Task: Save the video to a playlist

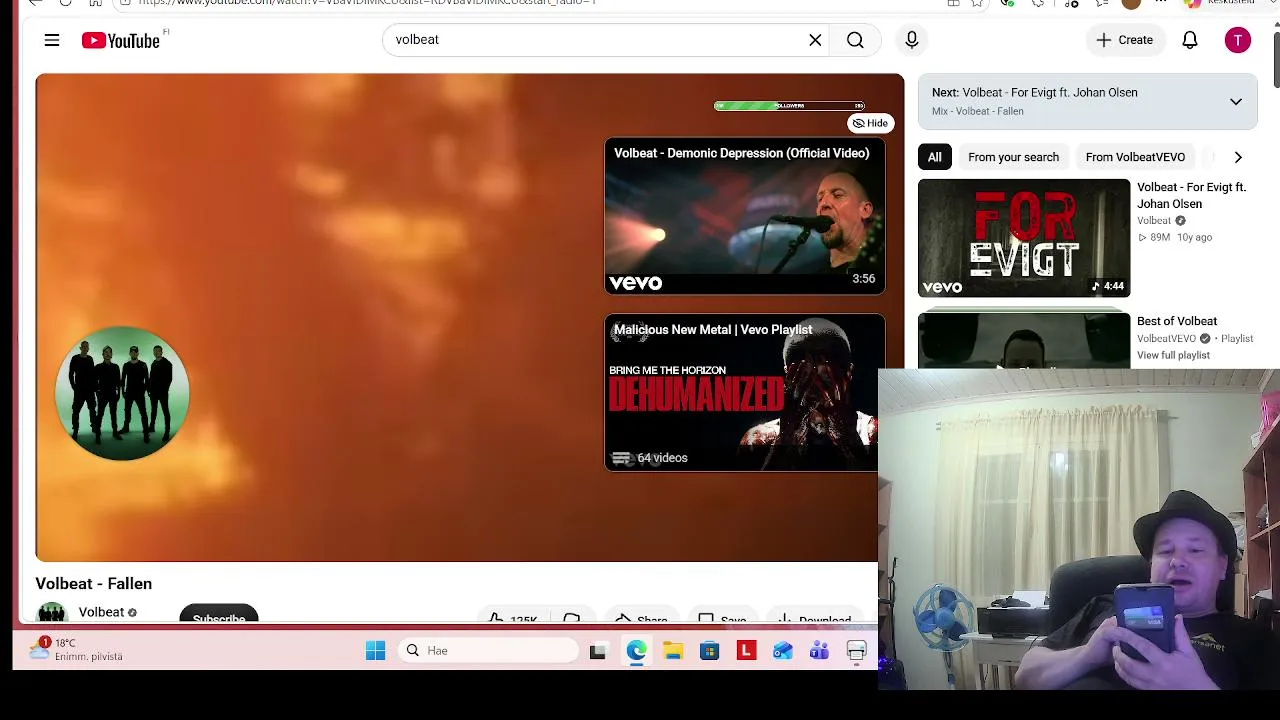Action: click(x=722, y=617)
